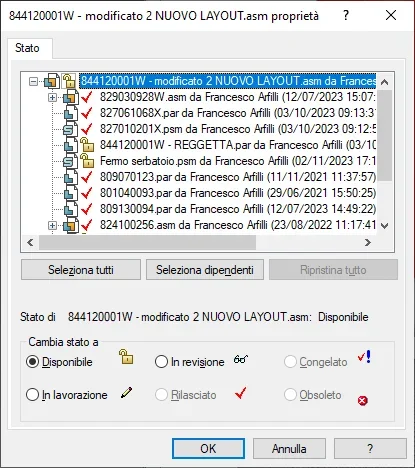Screen dimensions: 415x468
Task: Click sheet metal icon of Fermo serbatoio.psm
Action: [70, 161]
